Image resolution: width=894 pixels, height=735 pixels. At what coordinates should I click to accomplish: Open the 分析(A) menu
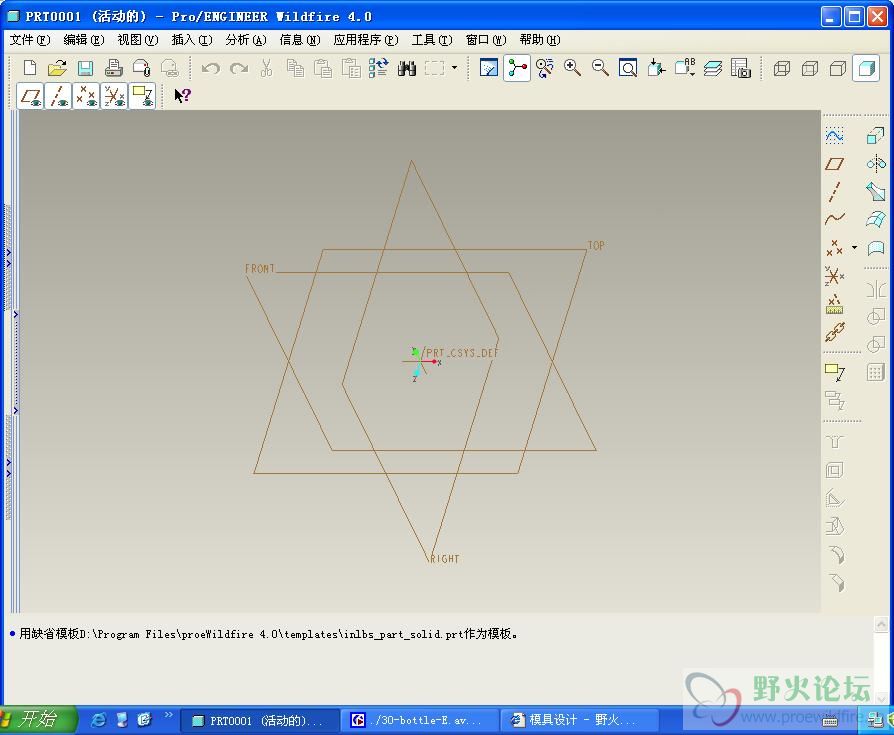click(246, 40)
